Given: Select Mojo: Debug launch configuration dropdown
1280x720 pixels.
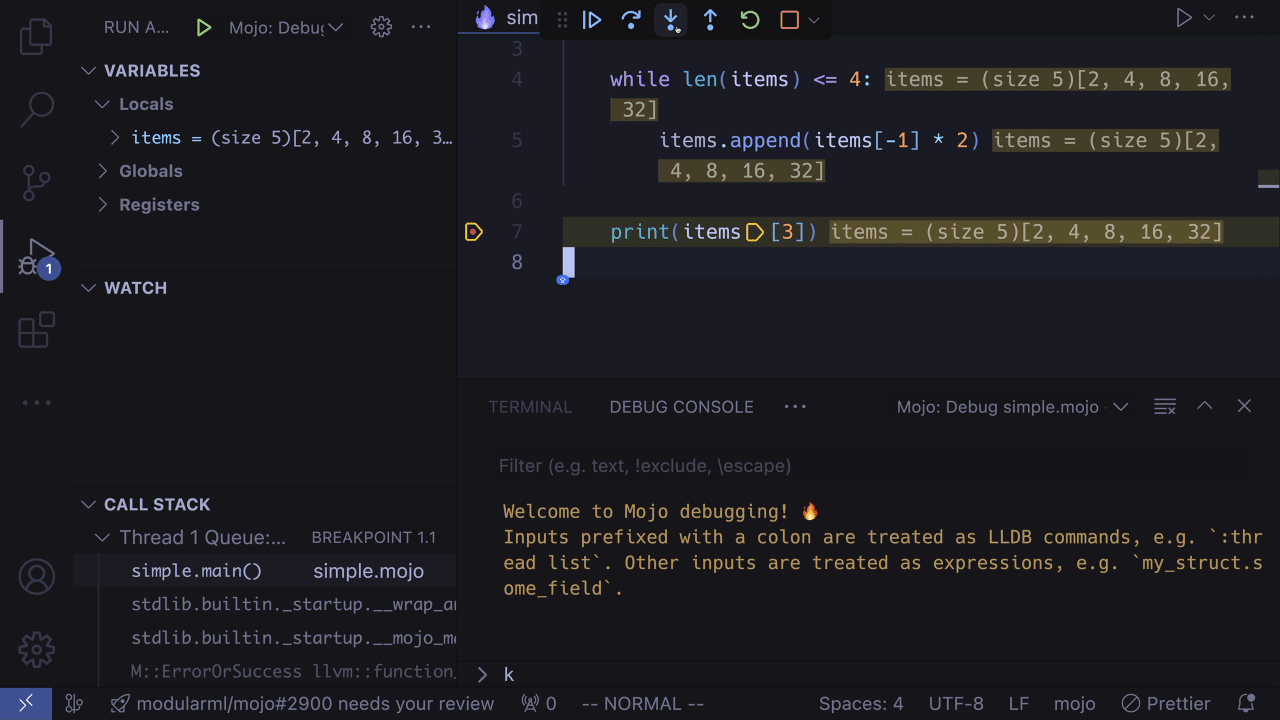Looking at the screenshot, I should coord(286,28).
